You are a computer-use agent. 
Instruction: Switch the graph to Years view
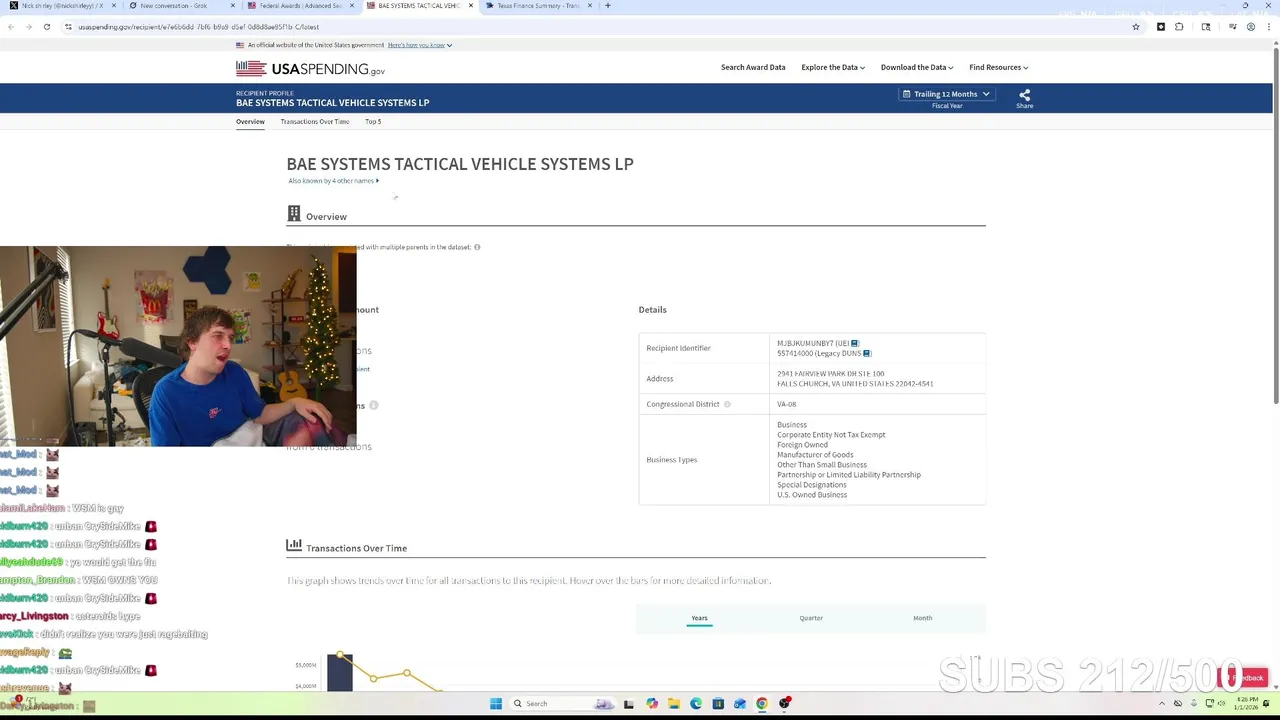699,618
